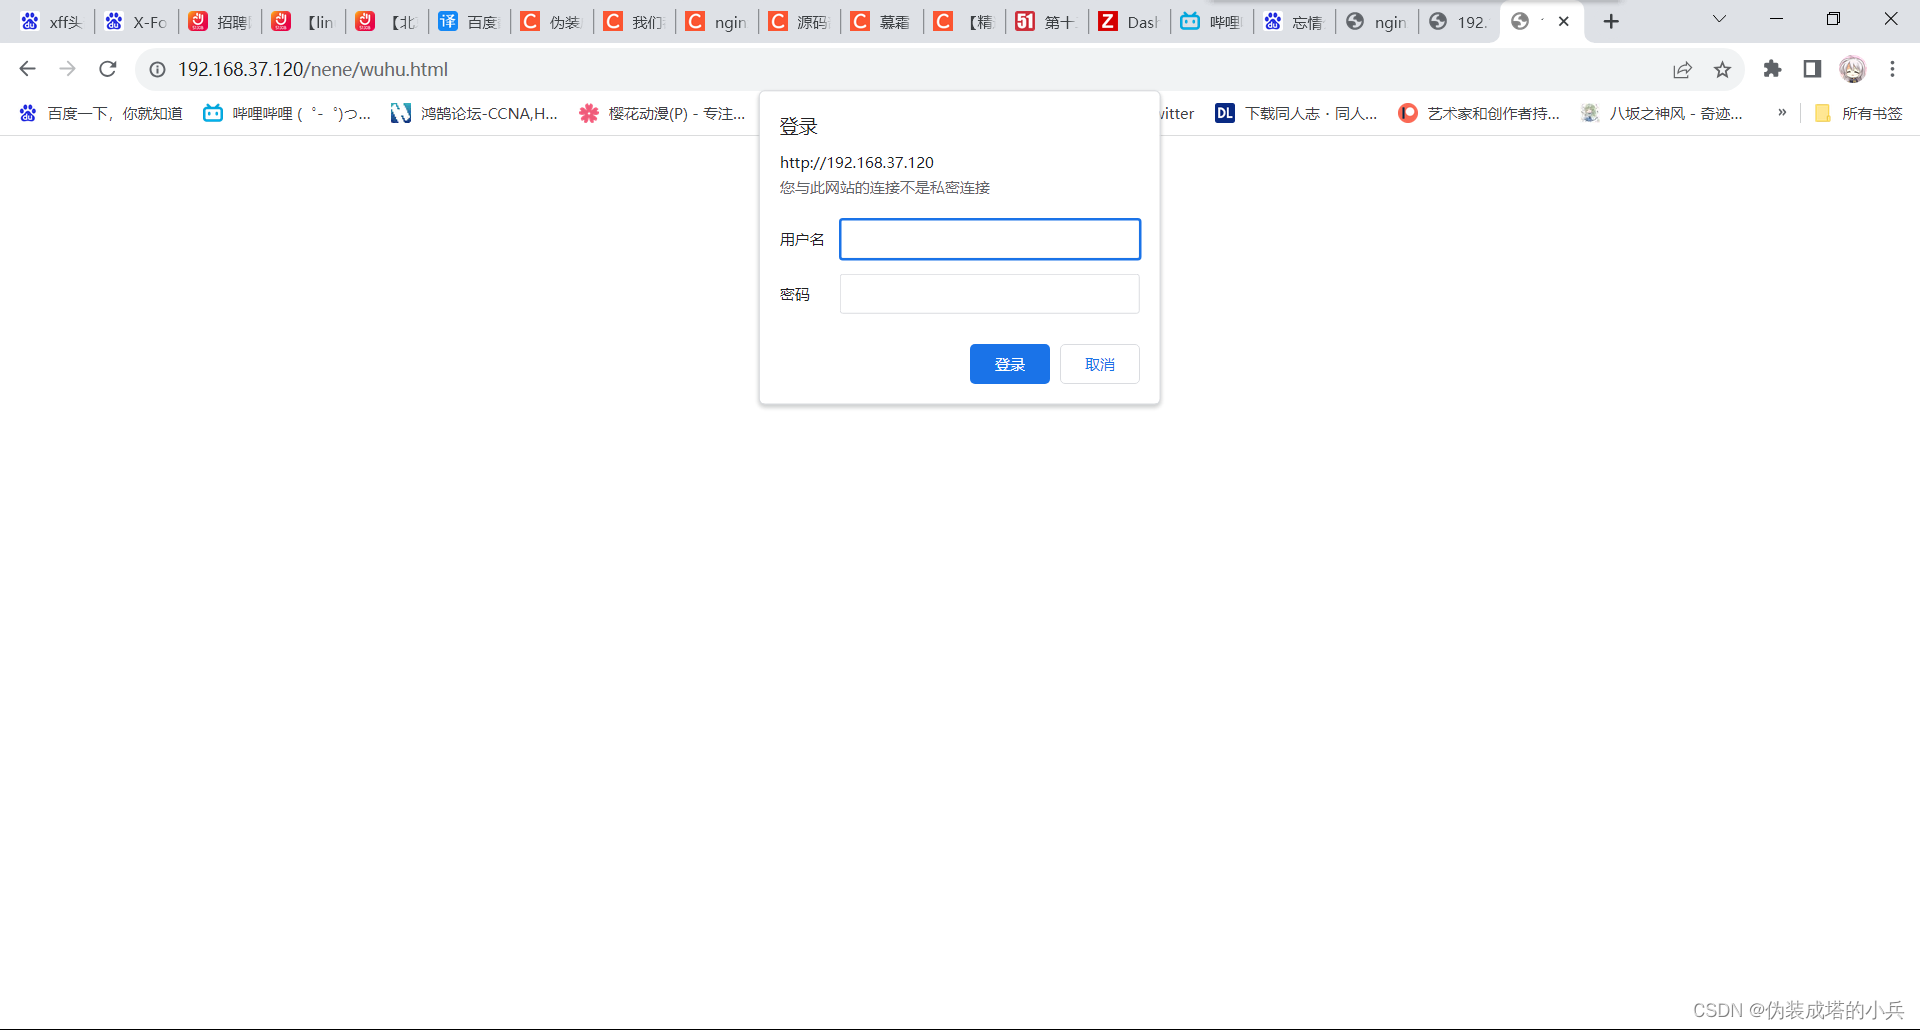The image size is (1920, 1030).
Task: Reload the current page
Action: tap(108, 69)
